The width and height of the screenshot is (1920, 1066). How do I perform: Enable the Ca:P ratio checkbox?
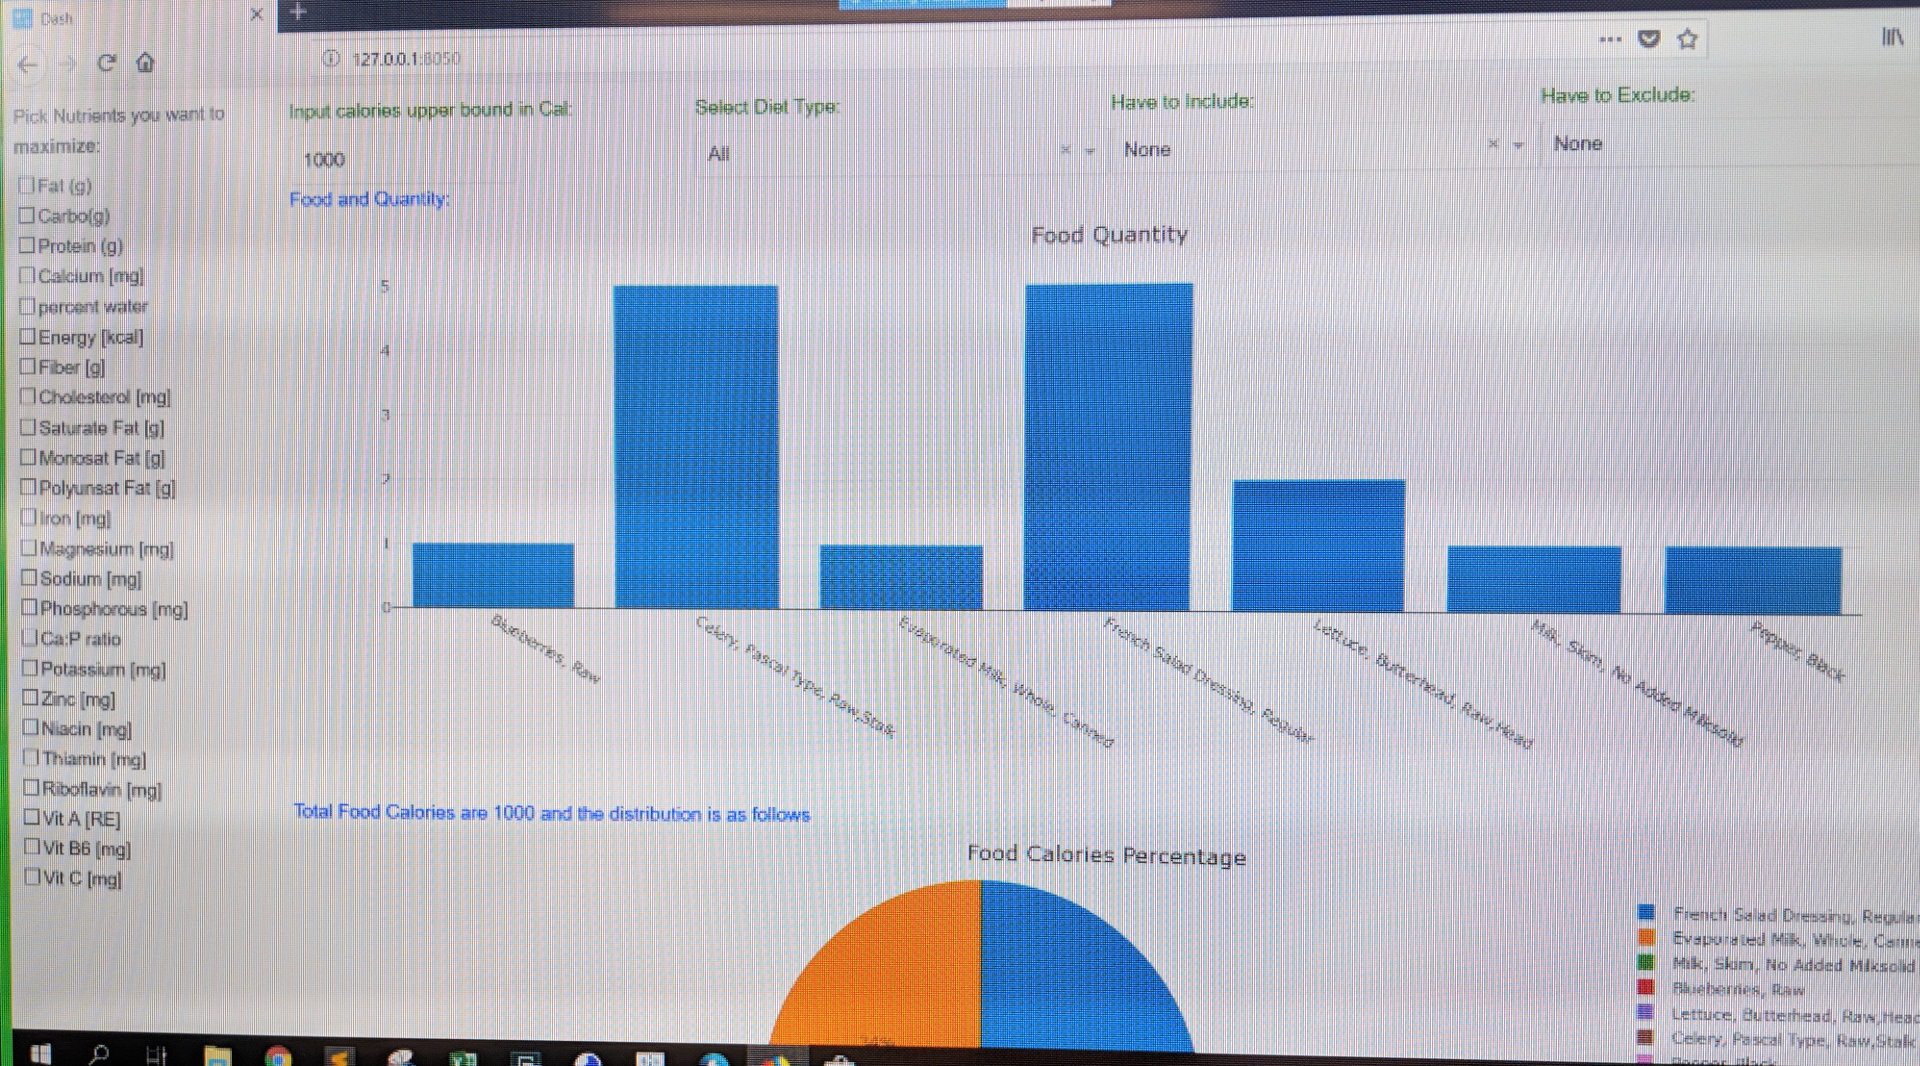tap(30, 638)
